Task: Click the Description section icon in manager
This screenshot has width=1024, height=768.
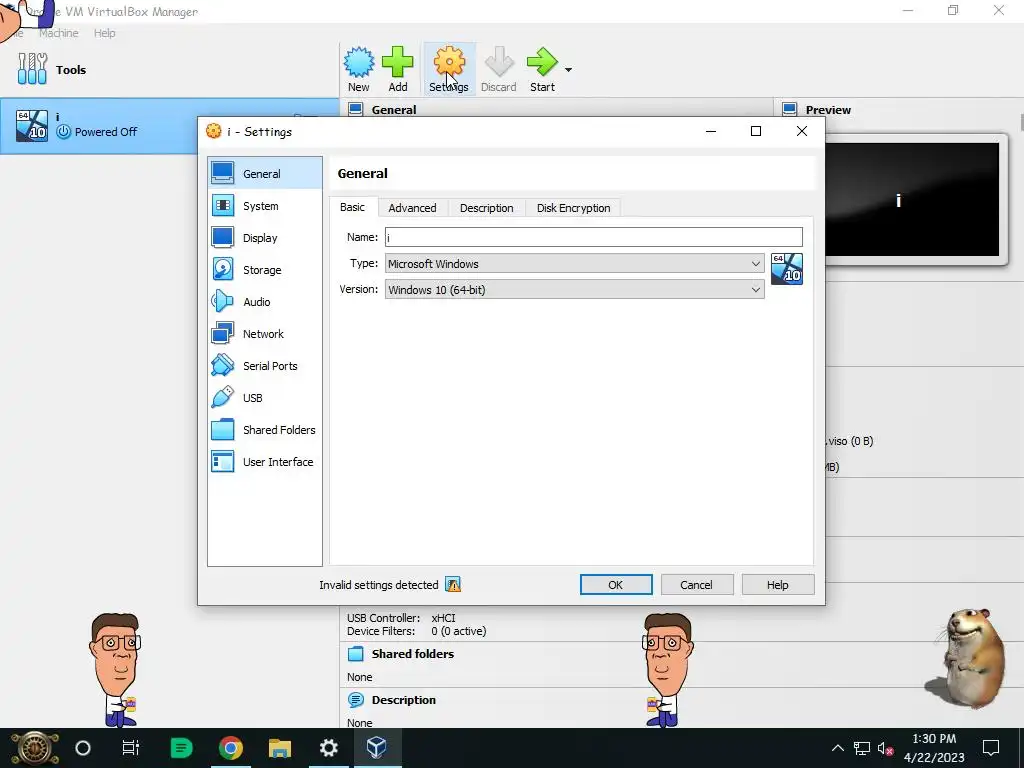Action: point(356,700)
